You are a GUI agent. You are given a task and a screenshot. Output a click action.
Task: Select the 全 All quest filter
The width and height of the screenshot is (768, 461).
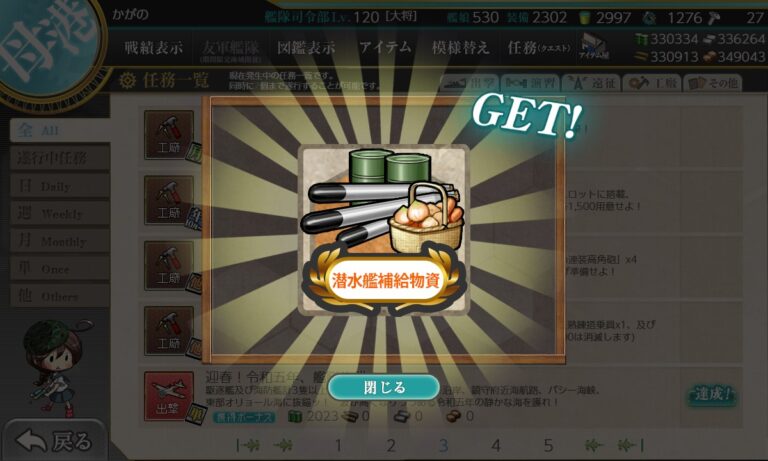(x=60, y=130)
